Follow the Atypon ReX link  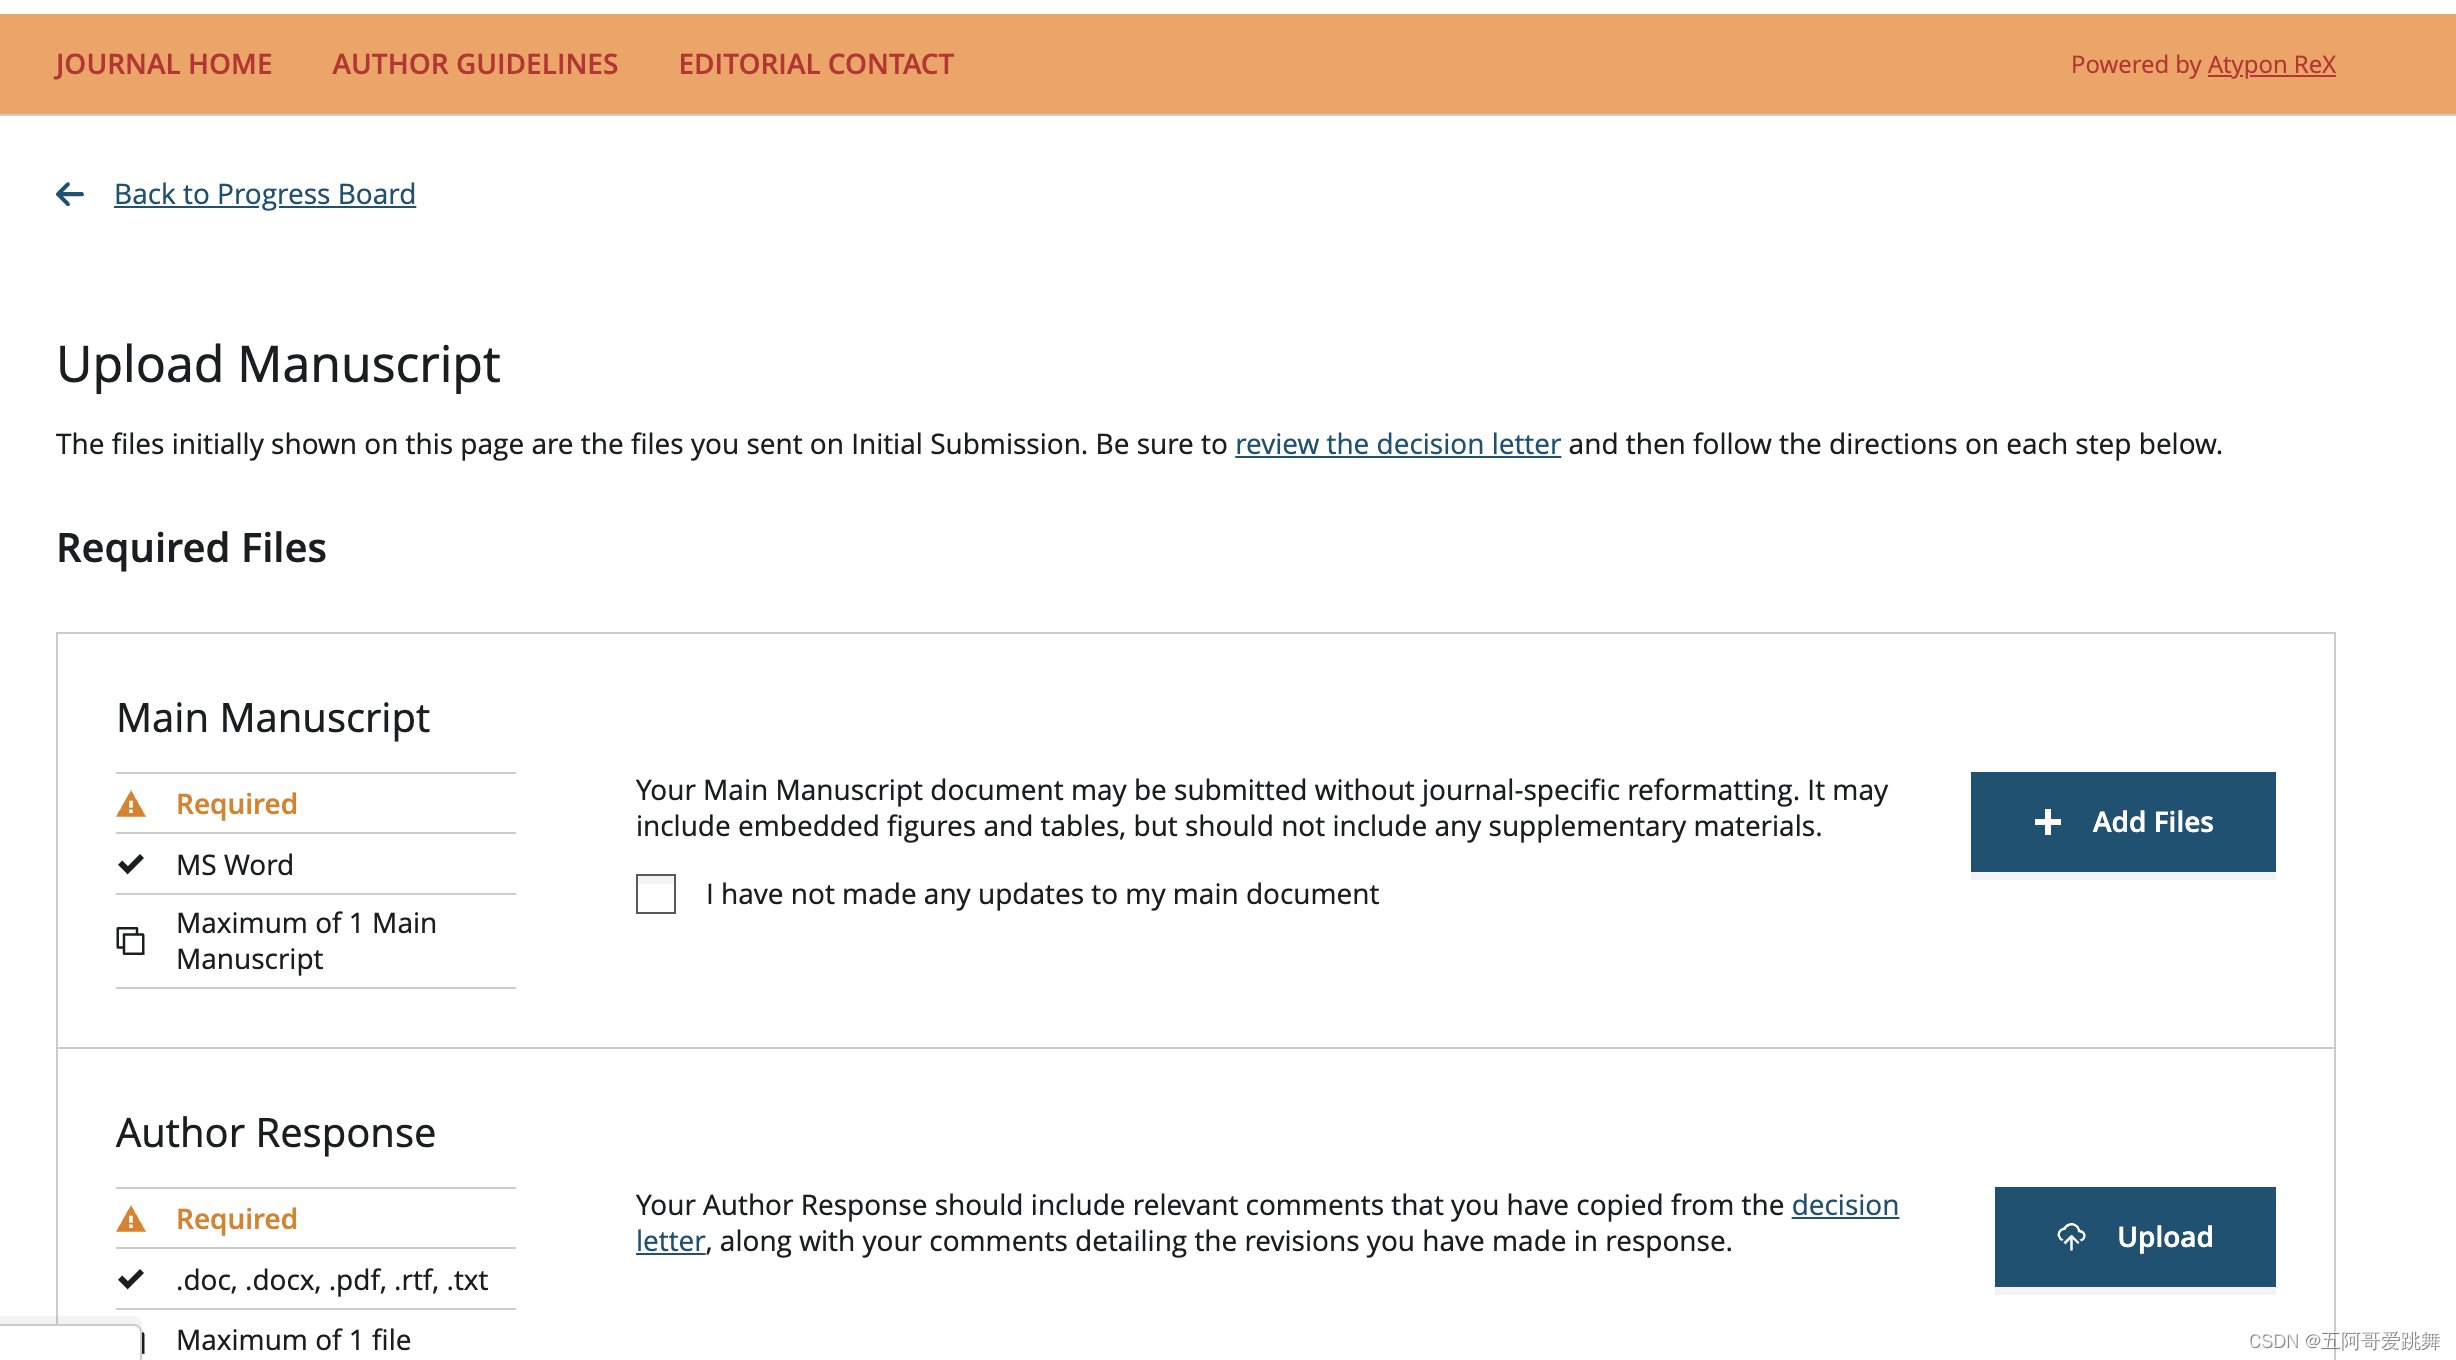tap(2271, 64)
